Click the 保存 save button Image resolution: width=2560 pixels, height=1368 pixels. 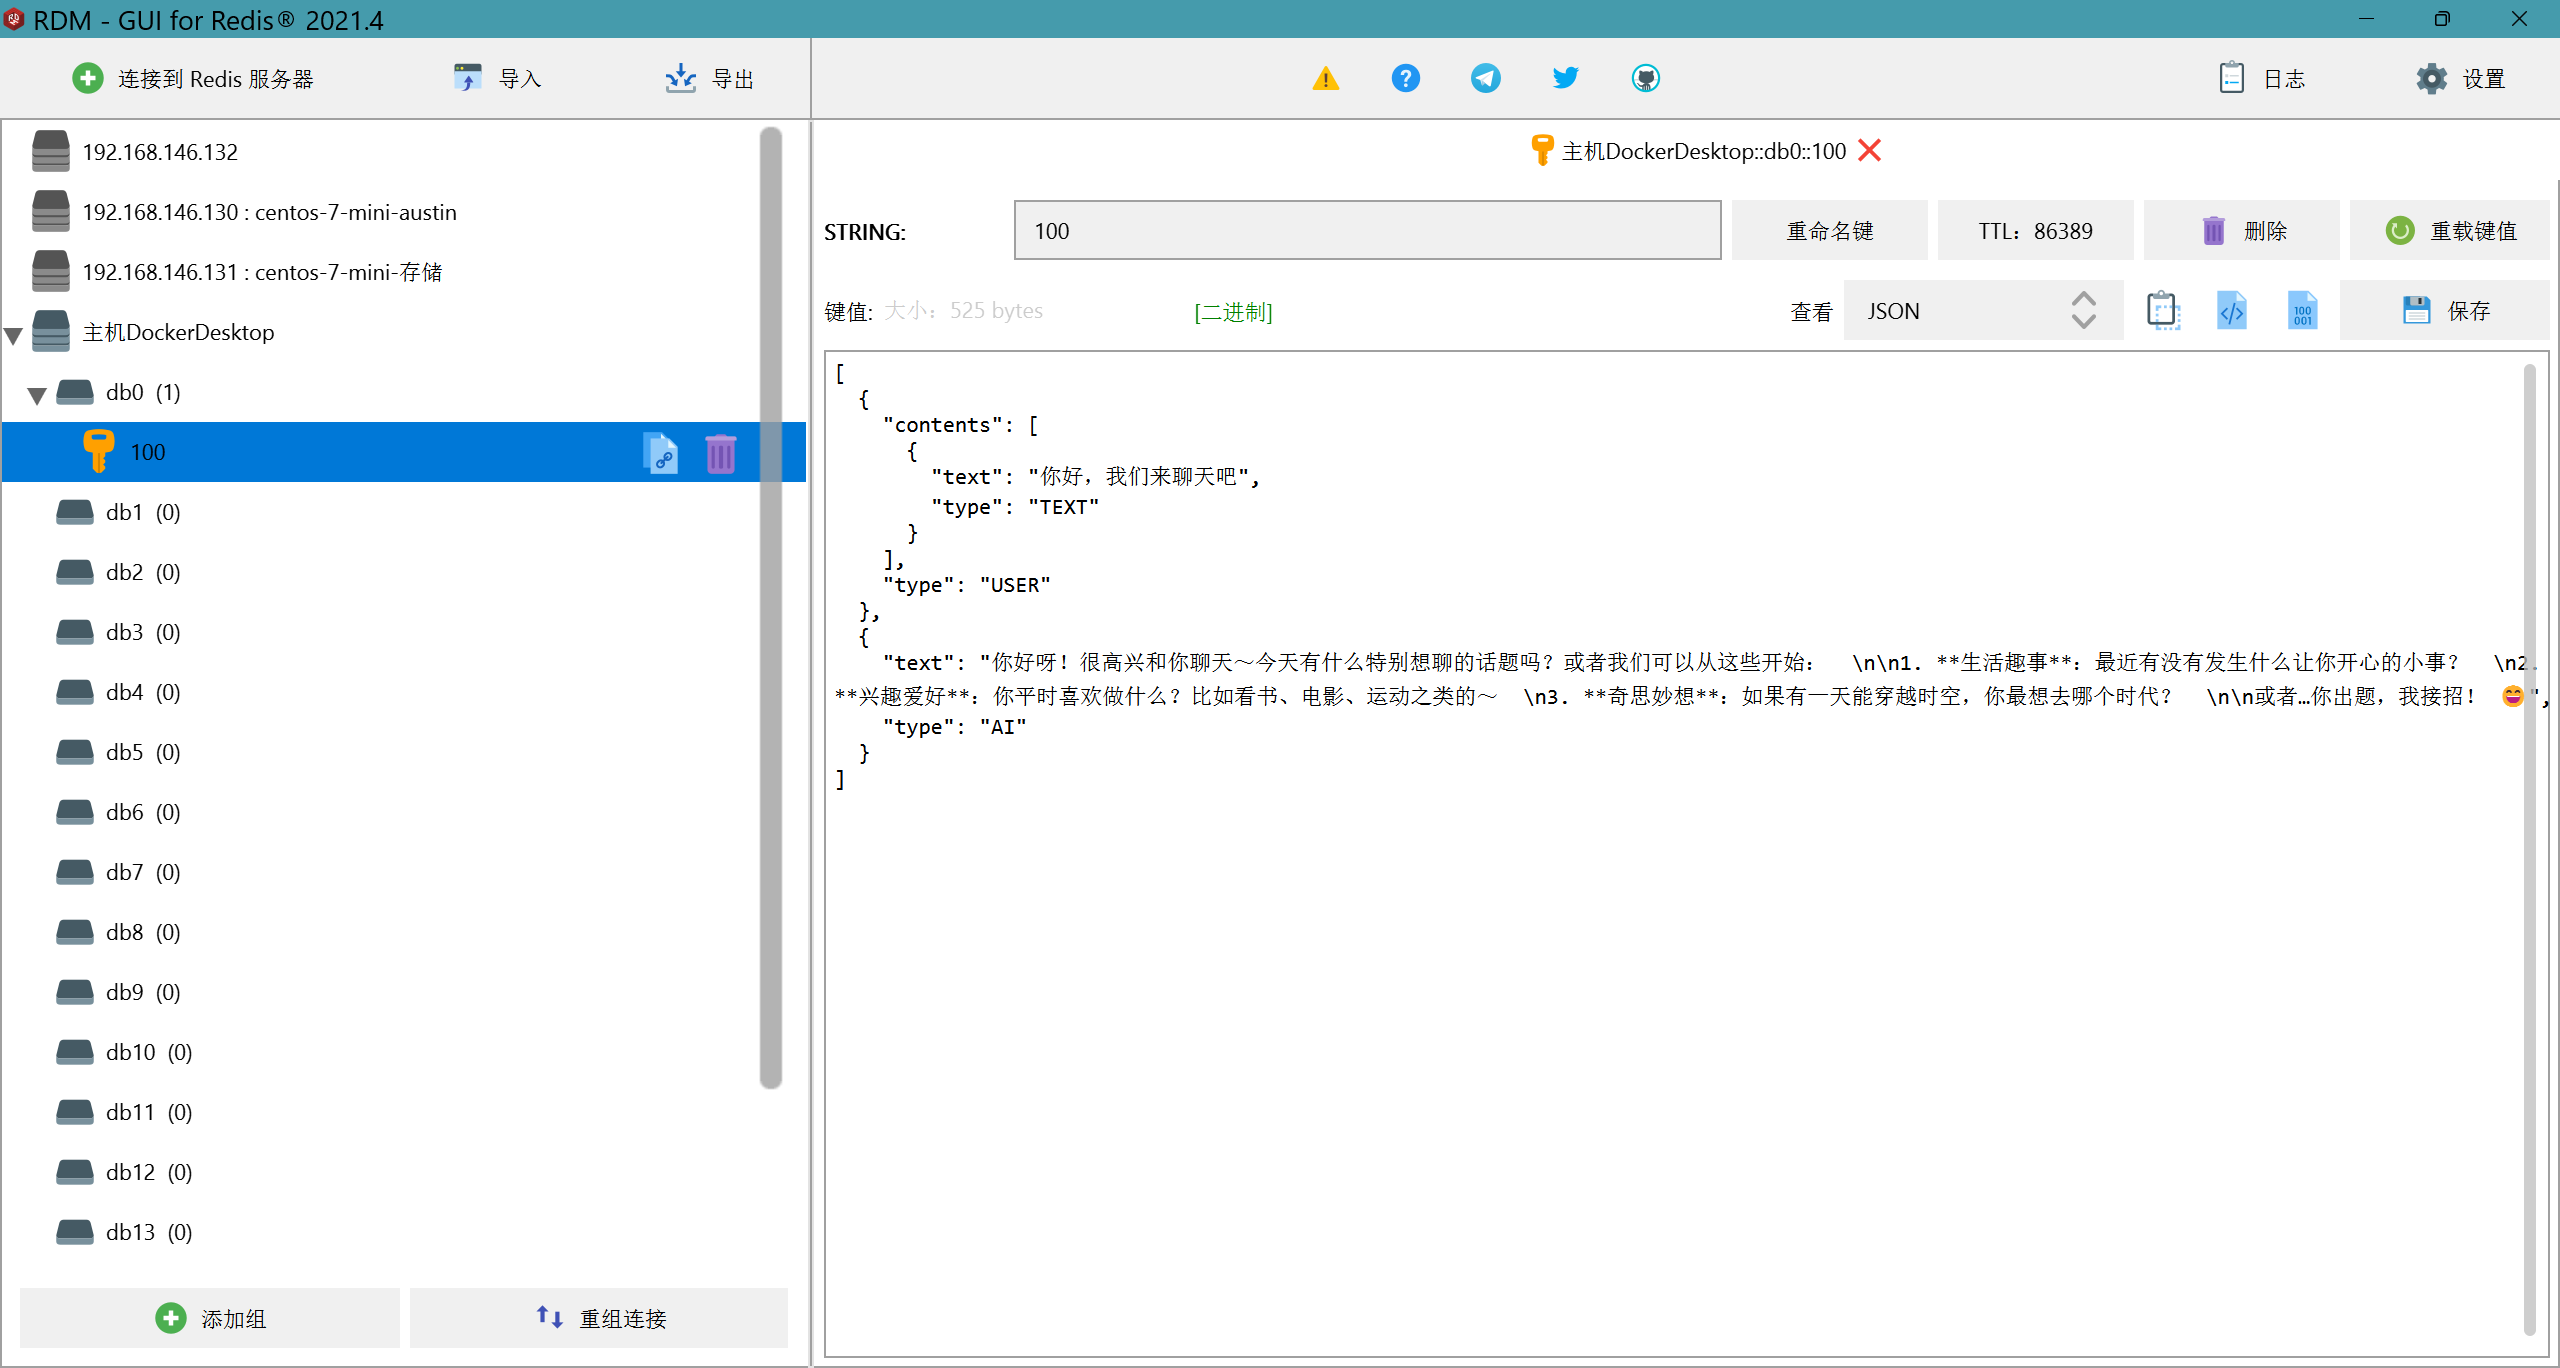(x=2445, y=311)
